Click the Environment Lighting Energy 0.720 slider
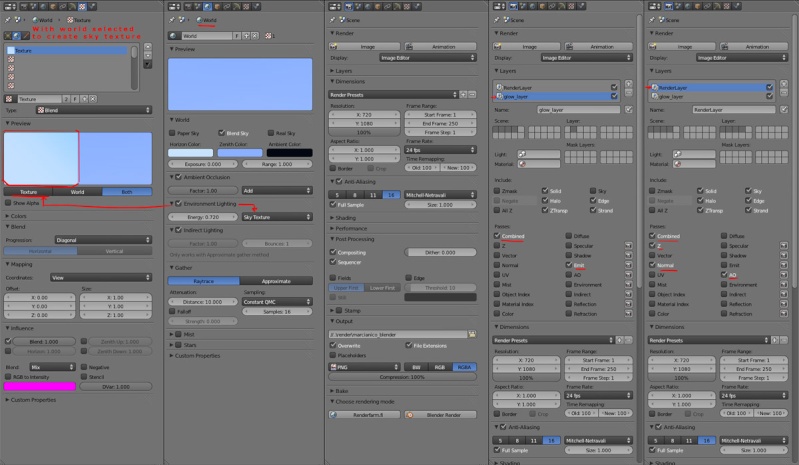 (x=203, y=217)
